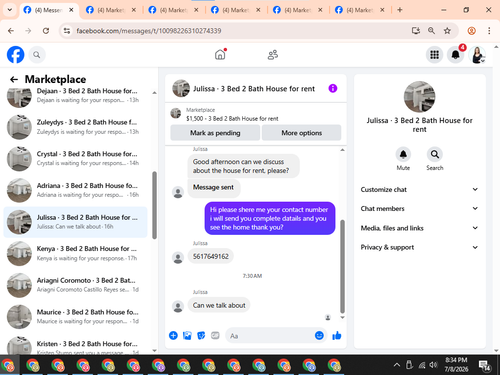Select Ariagni Coromoto's conversation
The height and width of the screenshot is (375, 500).
point(75,285)
